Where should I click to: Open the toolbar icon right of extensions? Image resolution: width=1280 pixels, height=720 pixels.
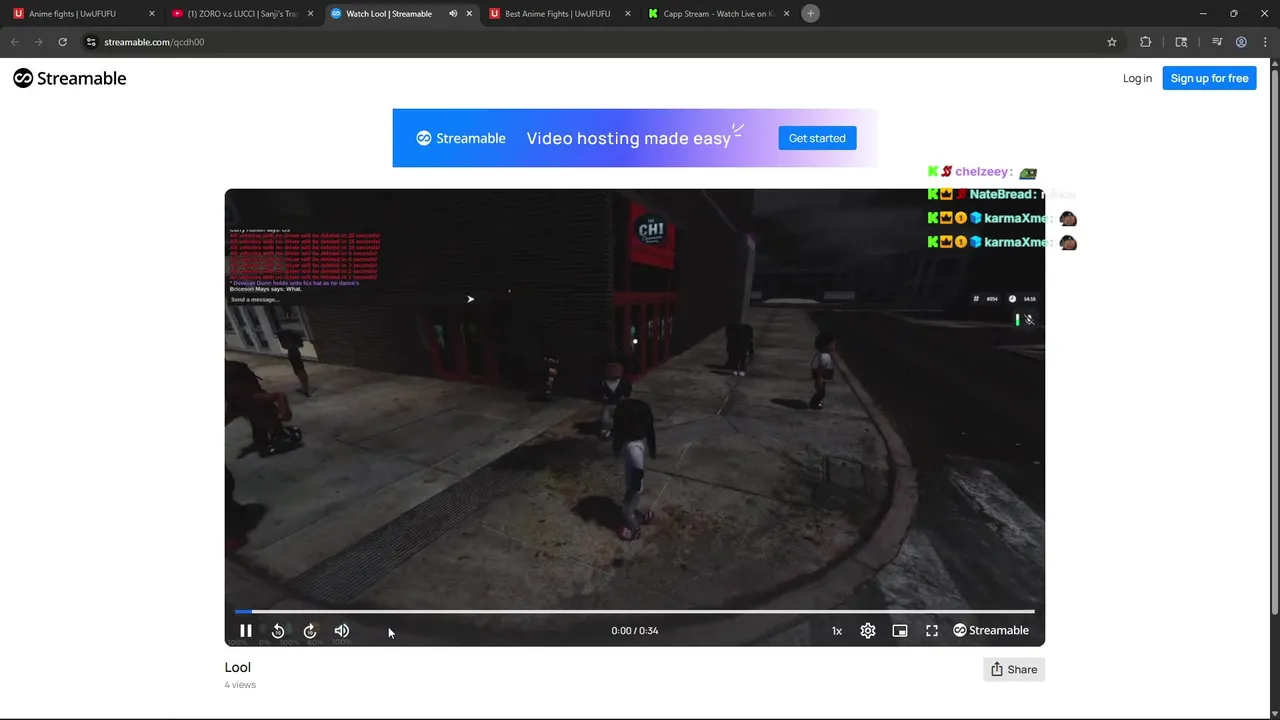[x=1181, y=42]
